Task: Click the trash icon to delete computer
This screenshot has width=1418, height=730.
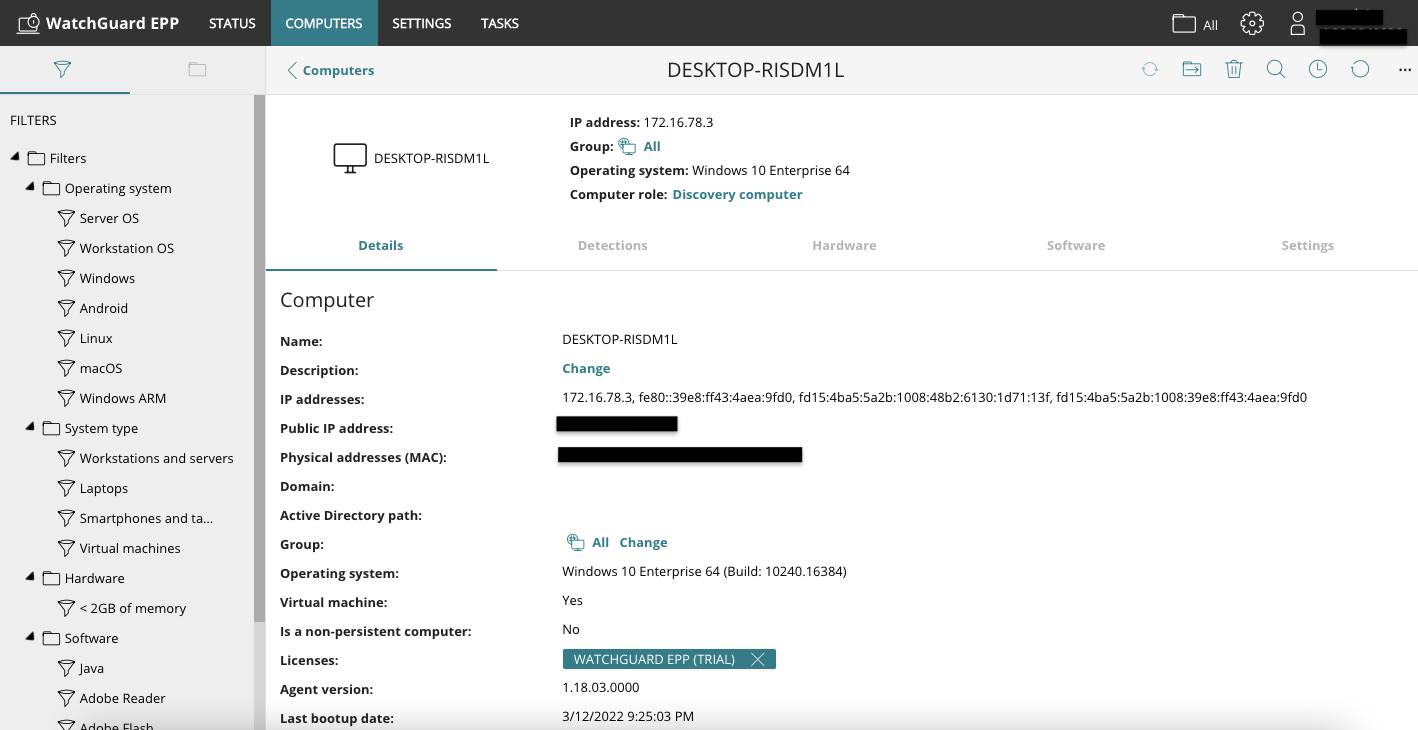Action: pos(1234,69)
